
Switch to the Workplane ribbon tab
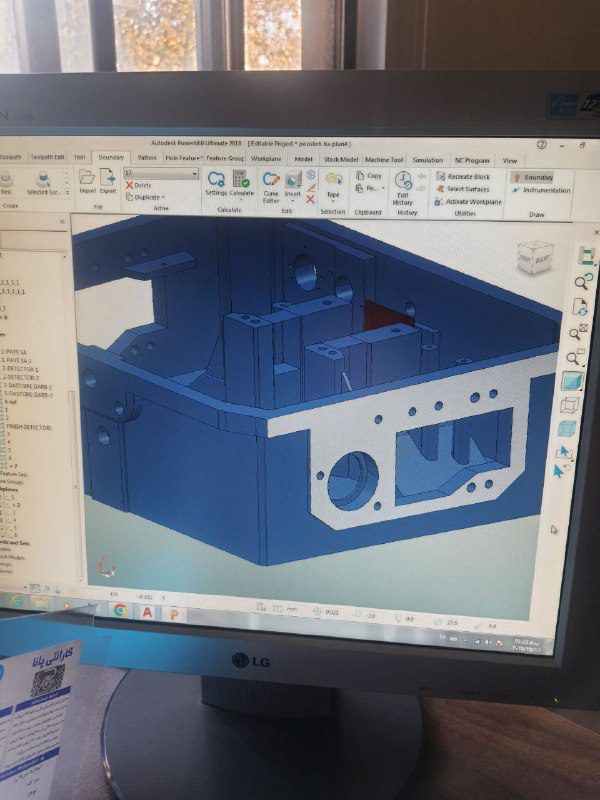(x=266, y=158)
